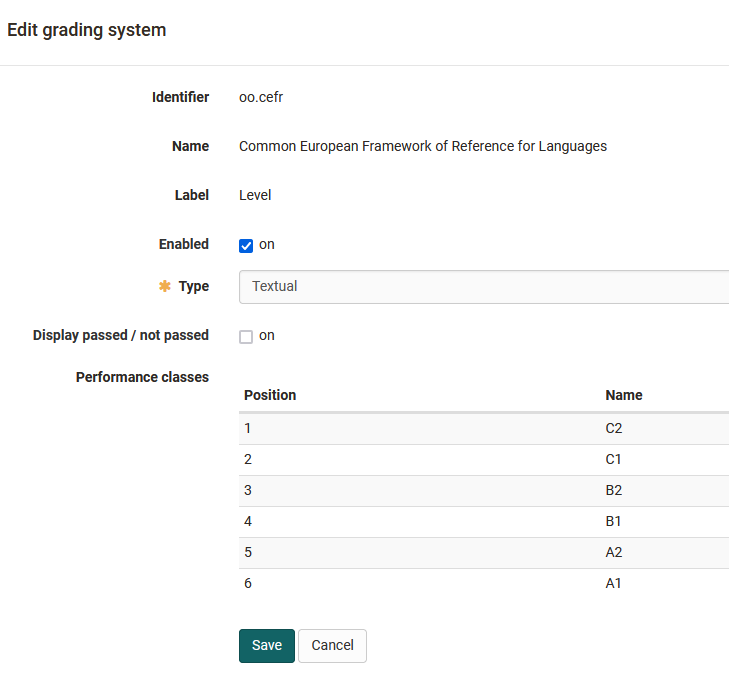The width and height of the screenshot is (729, 677).
Task: Uncheck the Enabled checkbox
Action: tap(246, 246)
